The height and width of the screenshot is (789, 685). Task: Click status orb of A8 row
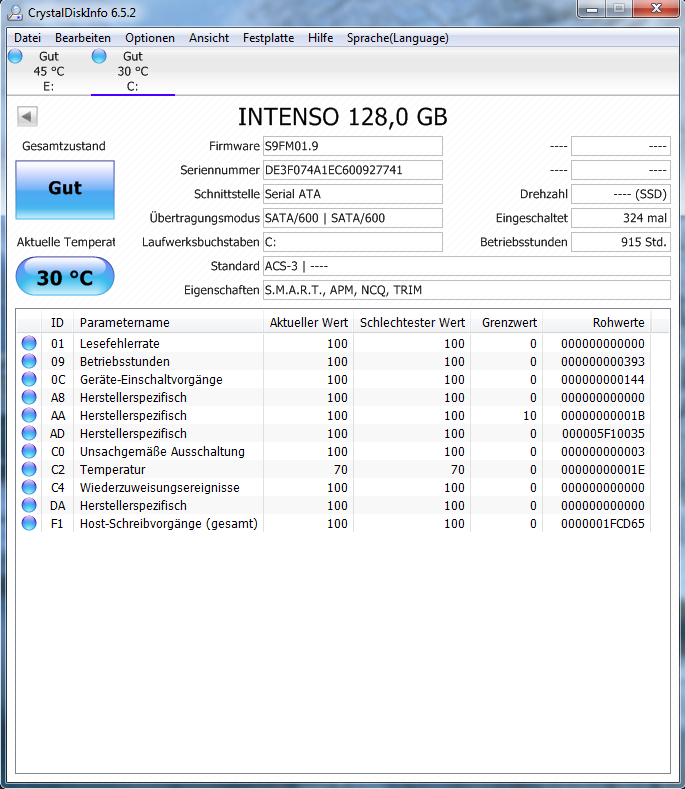29,398
